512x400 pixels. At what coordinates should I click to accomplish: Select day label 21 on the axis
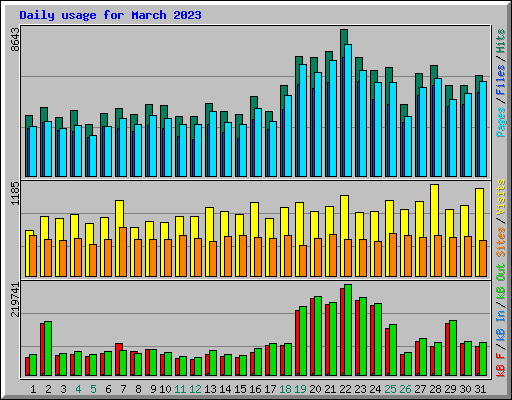[x=330, y=389]
